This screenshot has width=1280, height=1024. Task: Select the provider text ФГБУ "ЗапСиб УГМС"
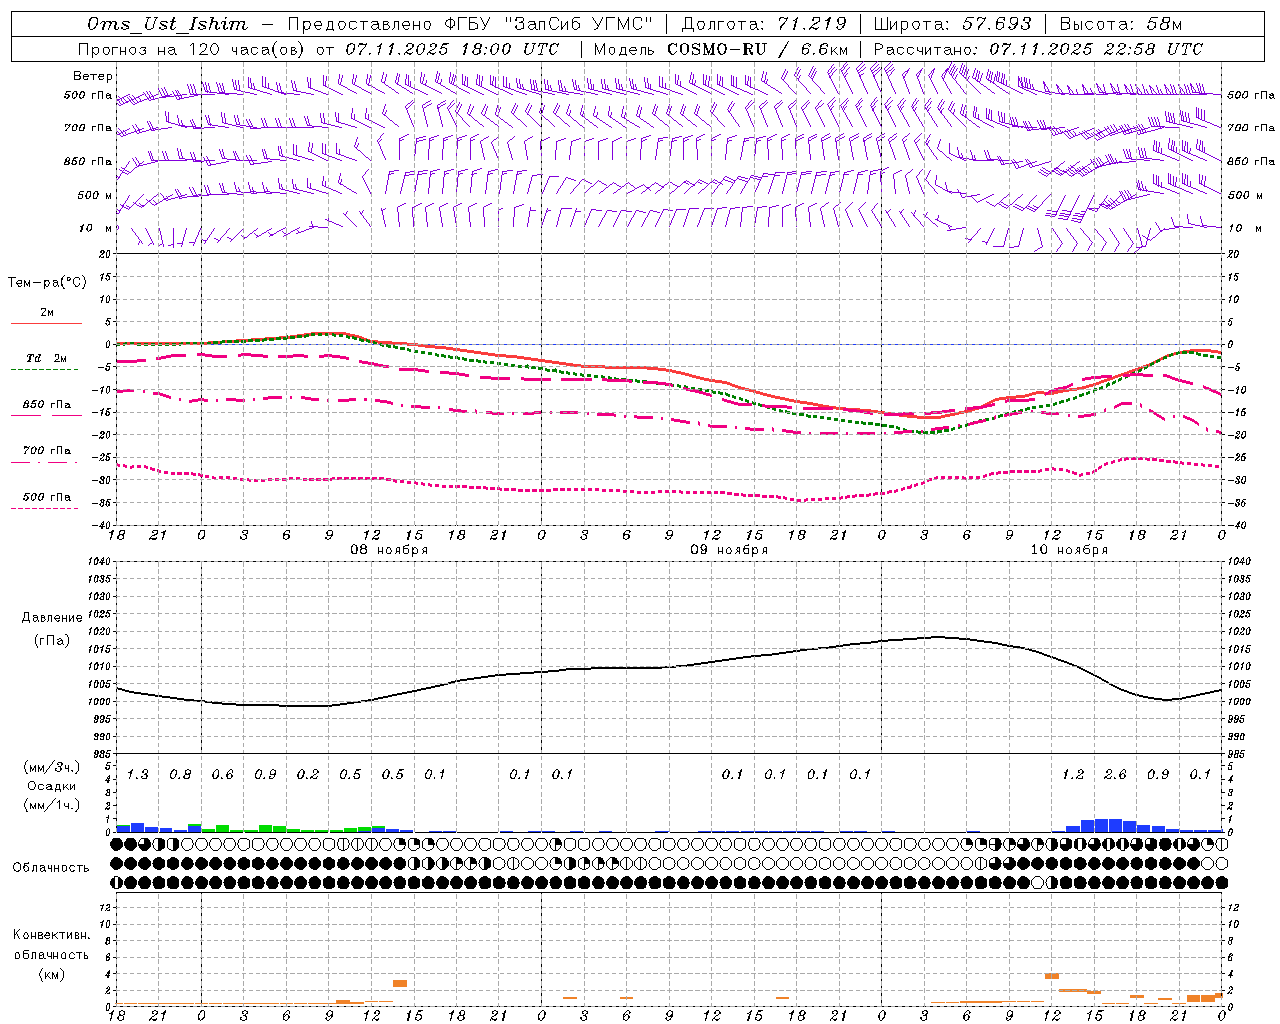tap(547, 24)
